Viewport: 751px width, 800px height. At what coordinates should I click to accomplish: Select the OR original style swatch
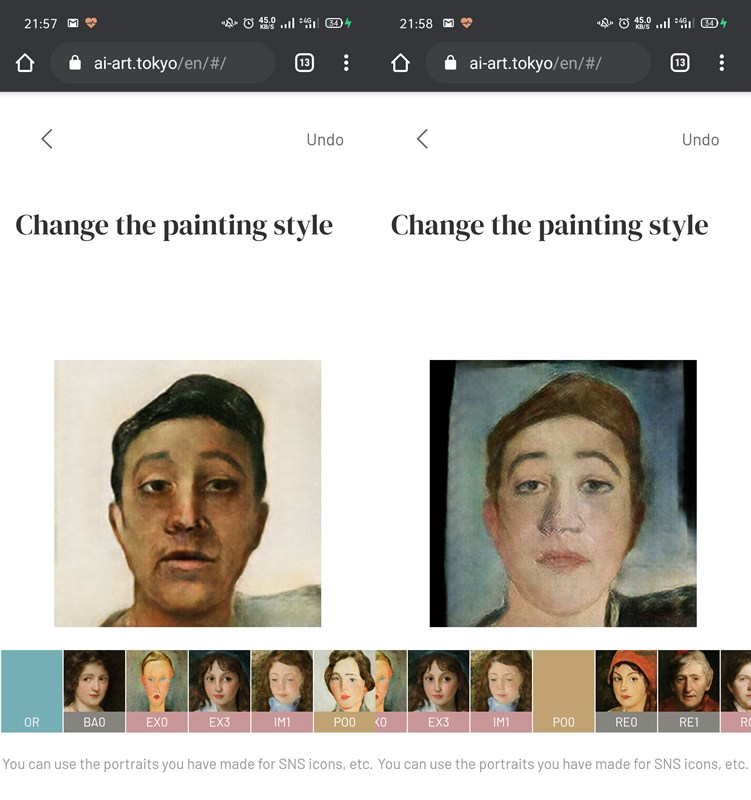coord(32,691)
